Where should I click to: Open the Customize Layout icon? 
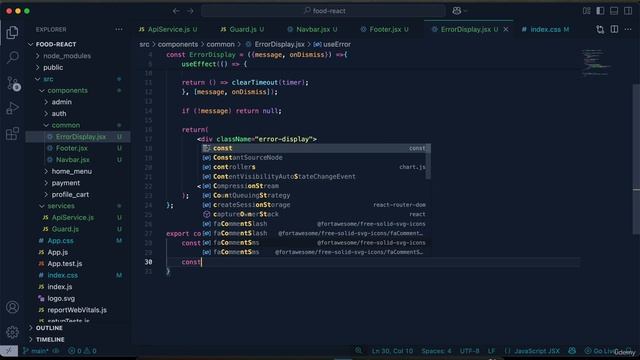point(587,11)
